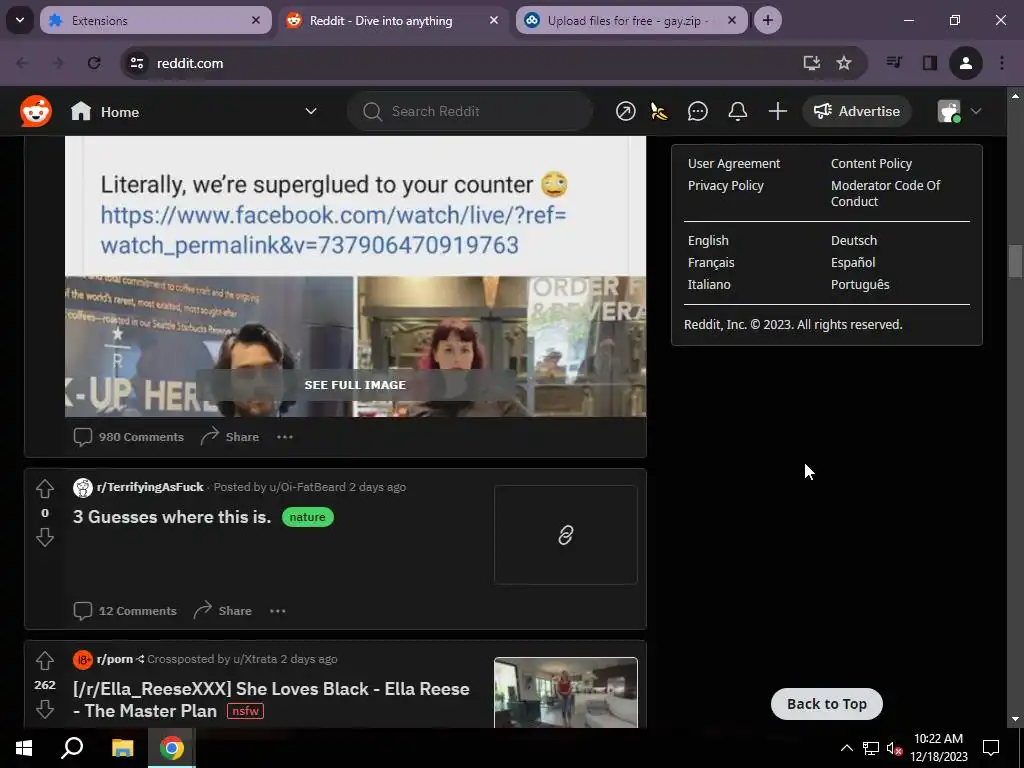Click the install app icon in address bar

(x=812, y=63)
